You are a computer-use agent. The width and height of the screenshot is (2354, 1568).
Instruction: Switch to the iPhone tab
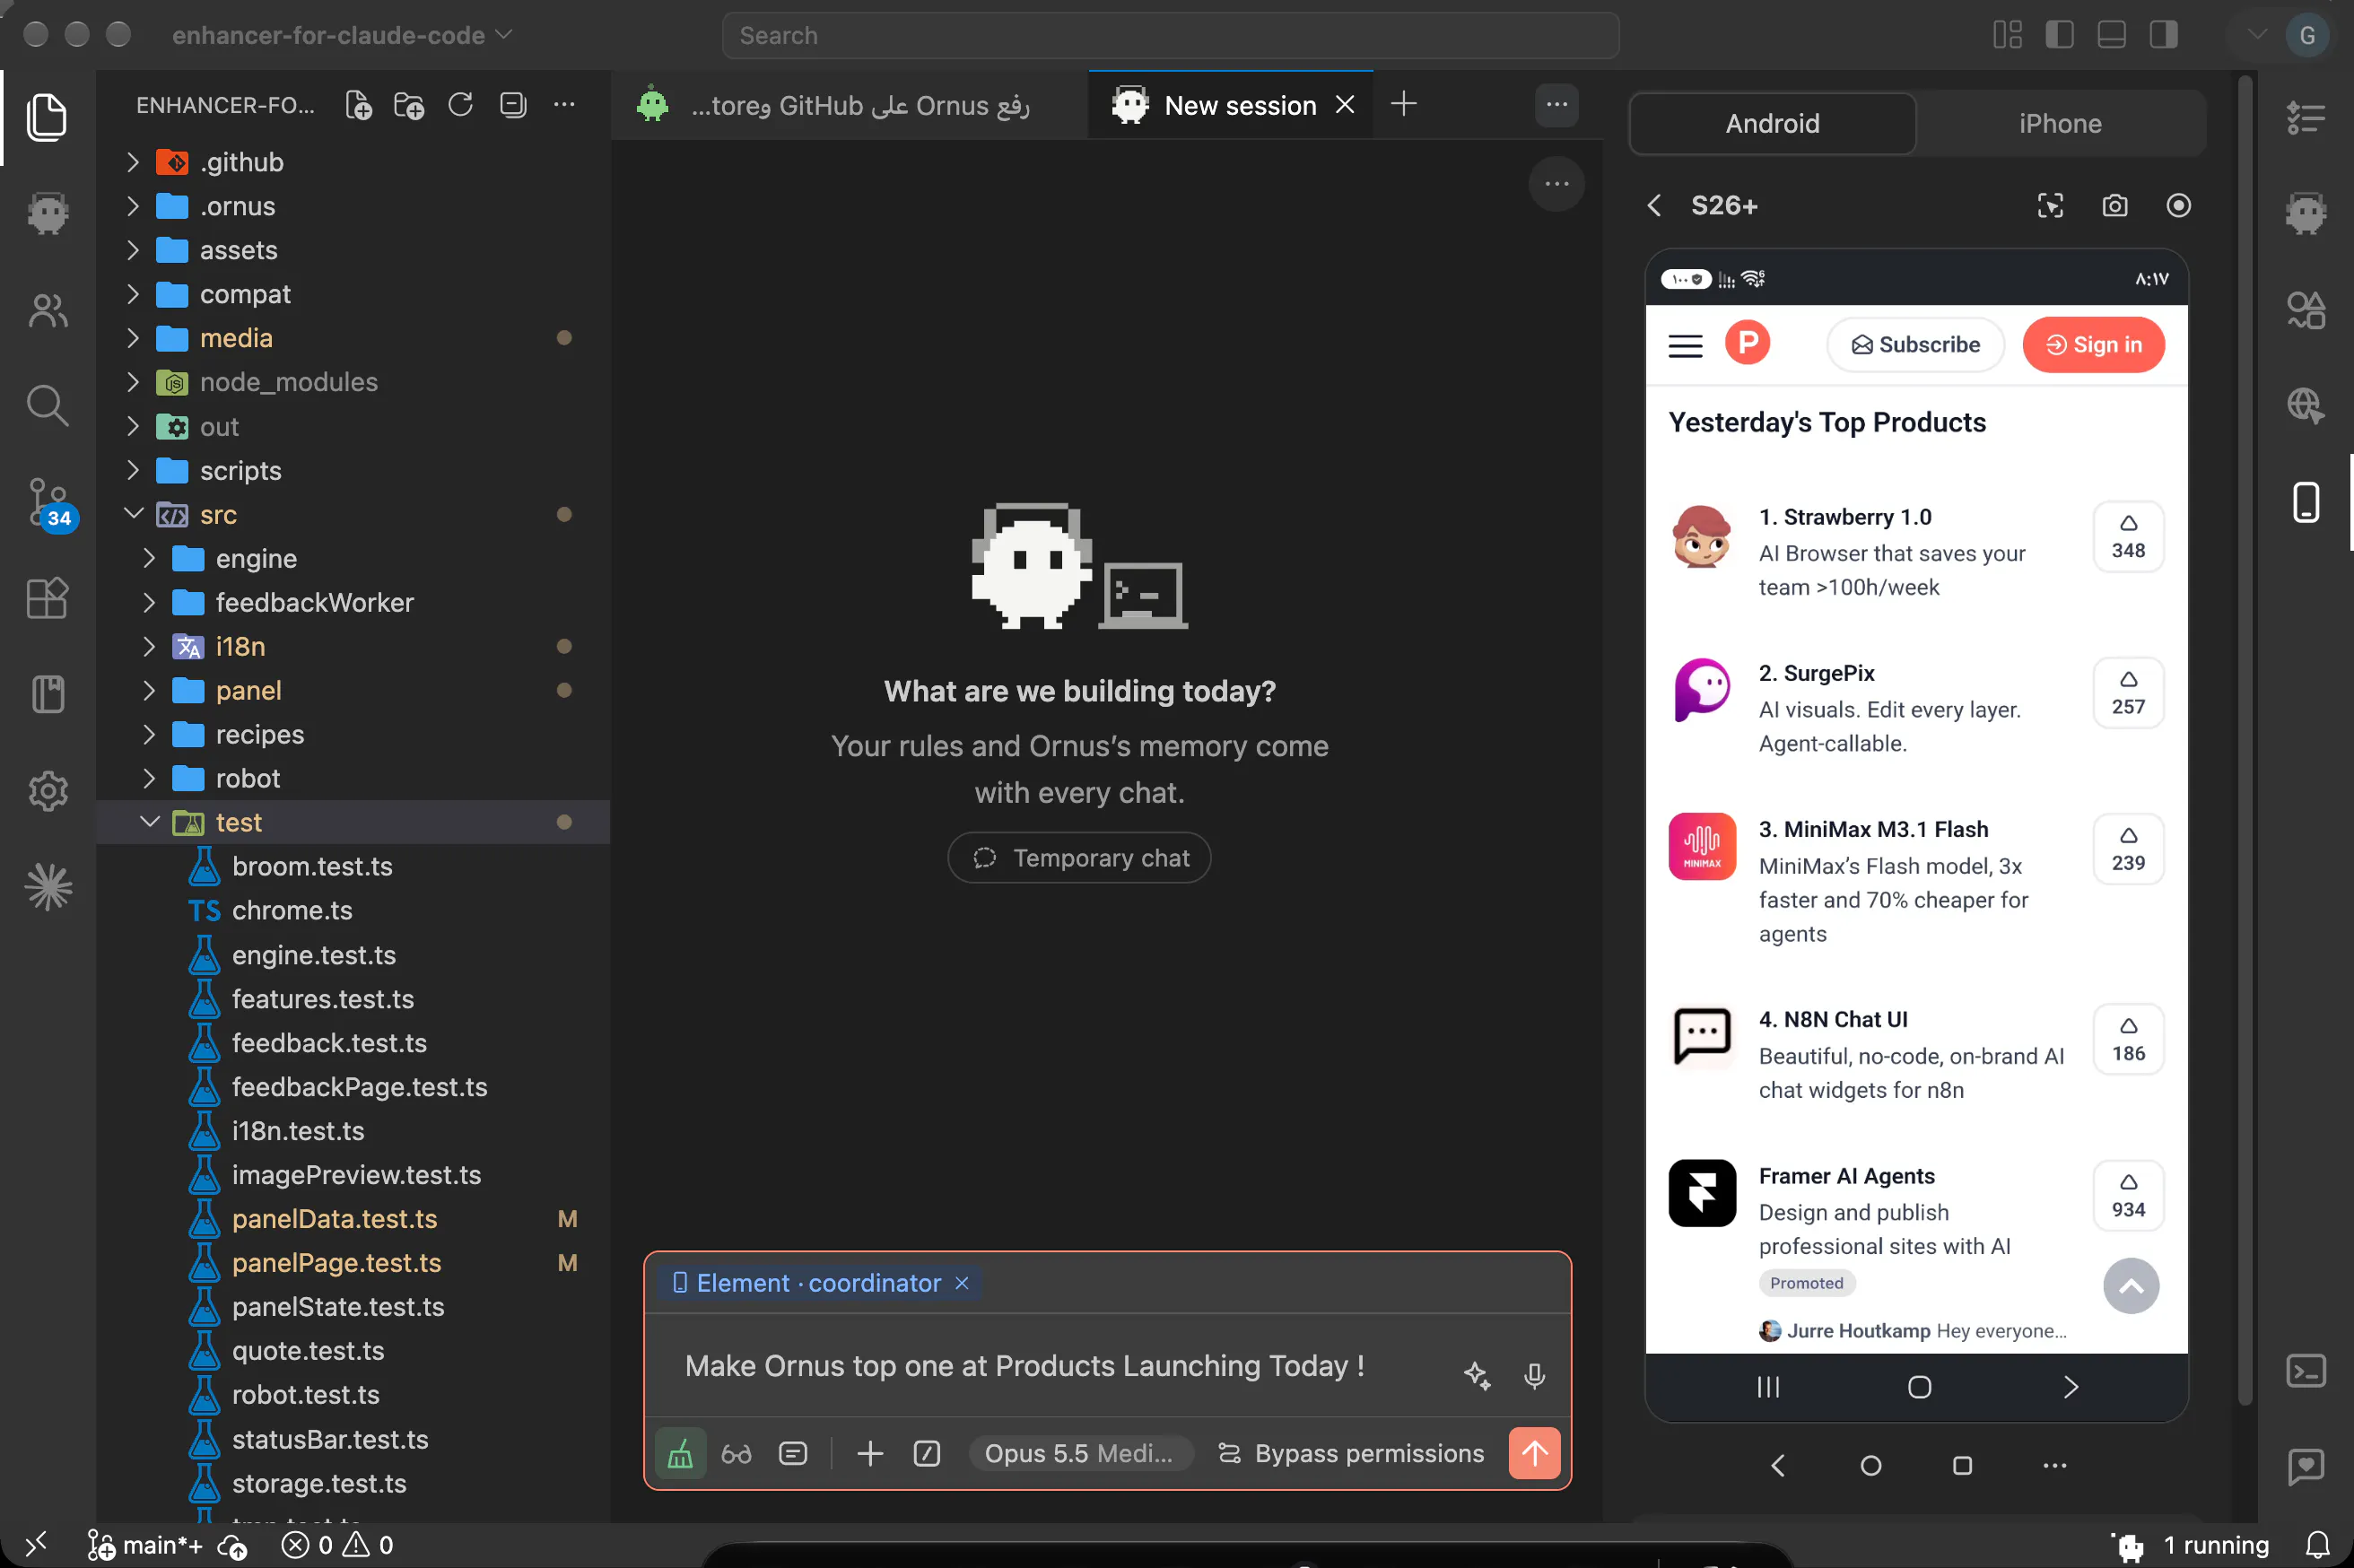tap(2060, 124)
